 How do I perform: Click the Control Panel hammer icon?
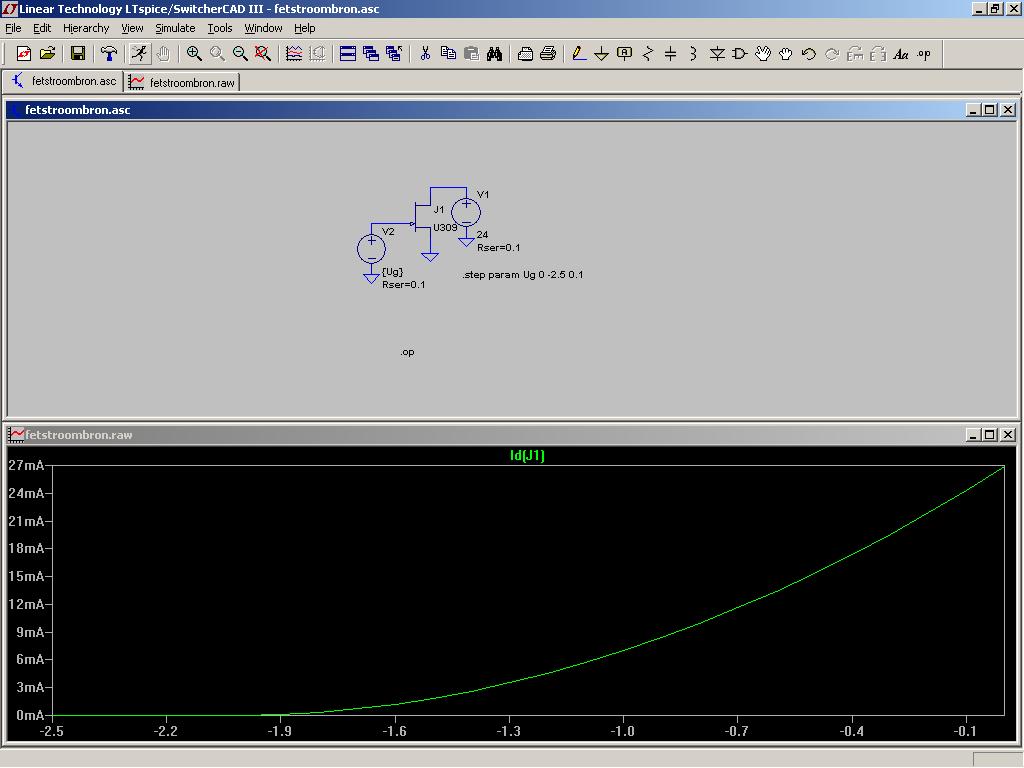point(109,54)
